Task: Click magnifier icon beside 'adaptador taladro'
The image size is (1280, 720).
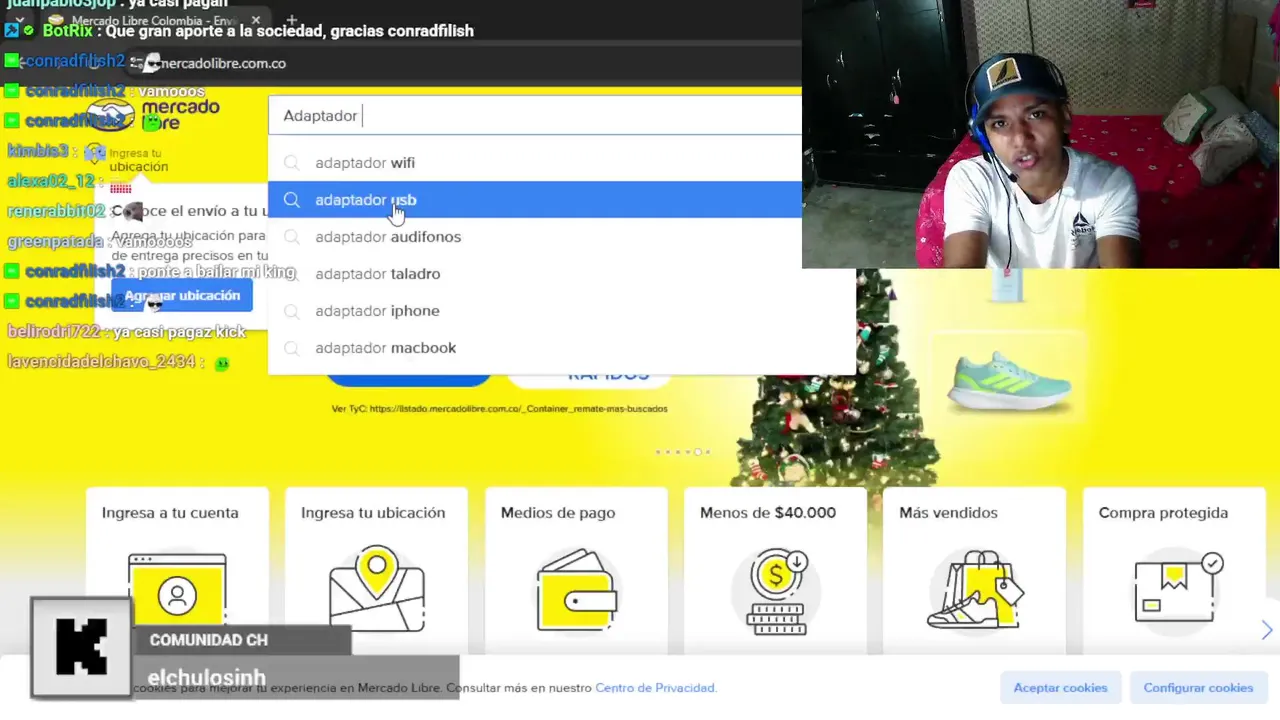Action: [x=291, y=274]
